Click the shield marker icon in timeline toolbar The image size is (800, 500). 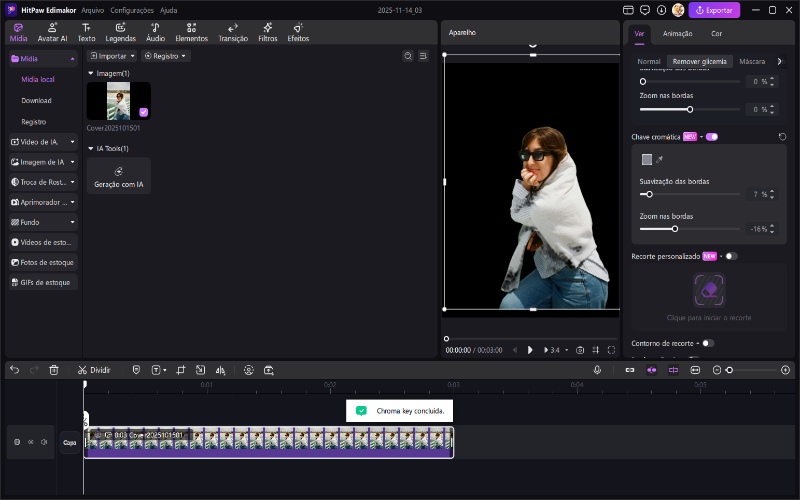coord(136,370)
